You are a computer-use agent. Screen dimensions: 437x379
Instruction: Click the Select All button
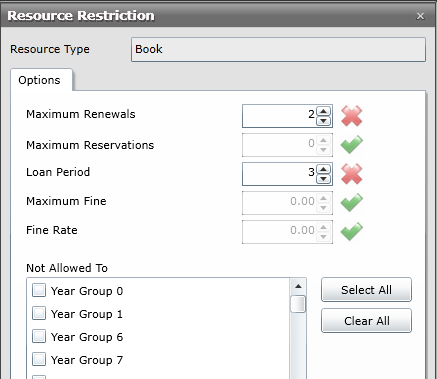pyautogui.click(x=366, y=290)
